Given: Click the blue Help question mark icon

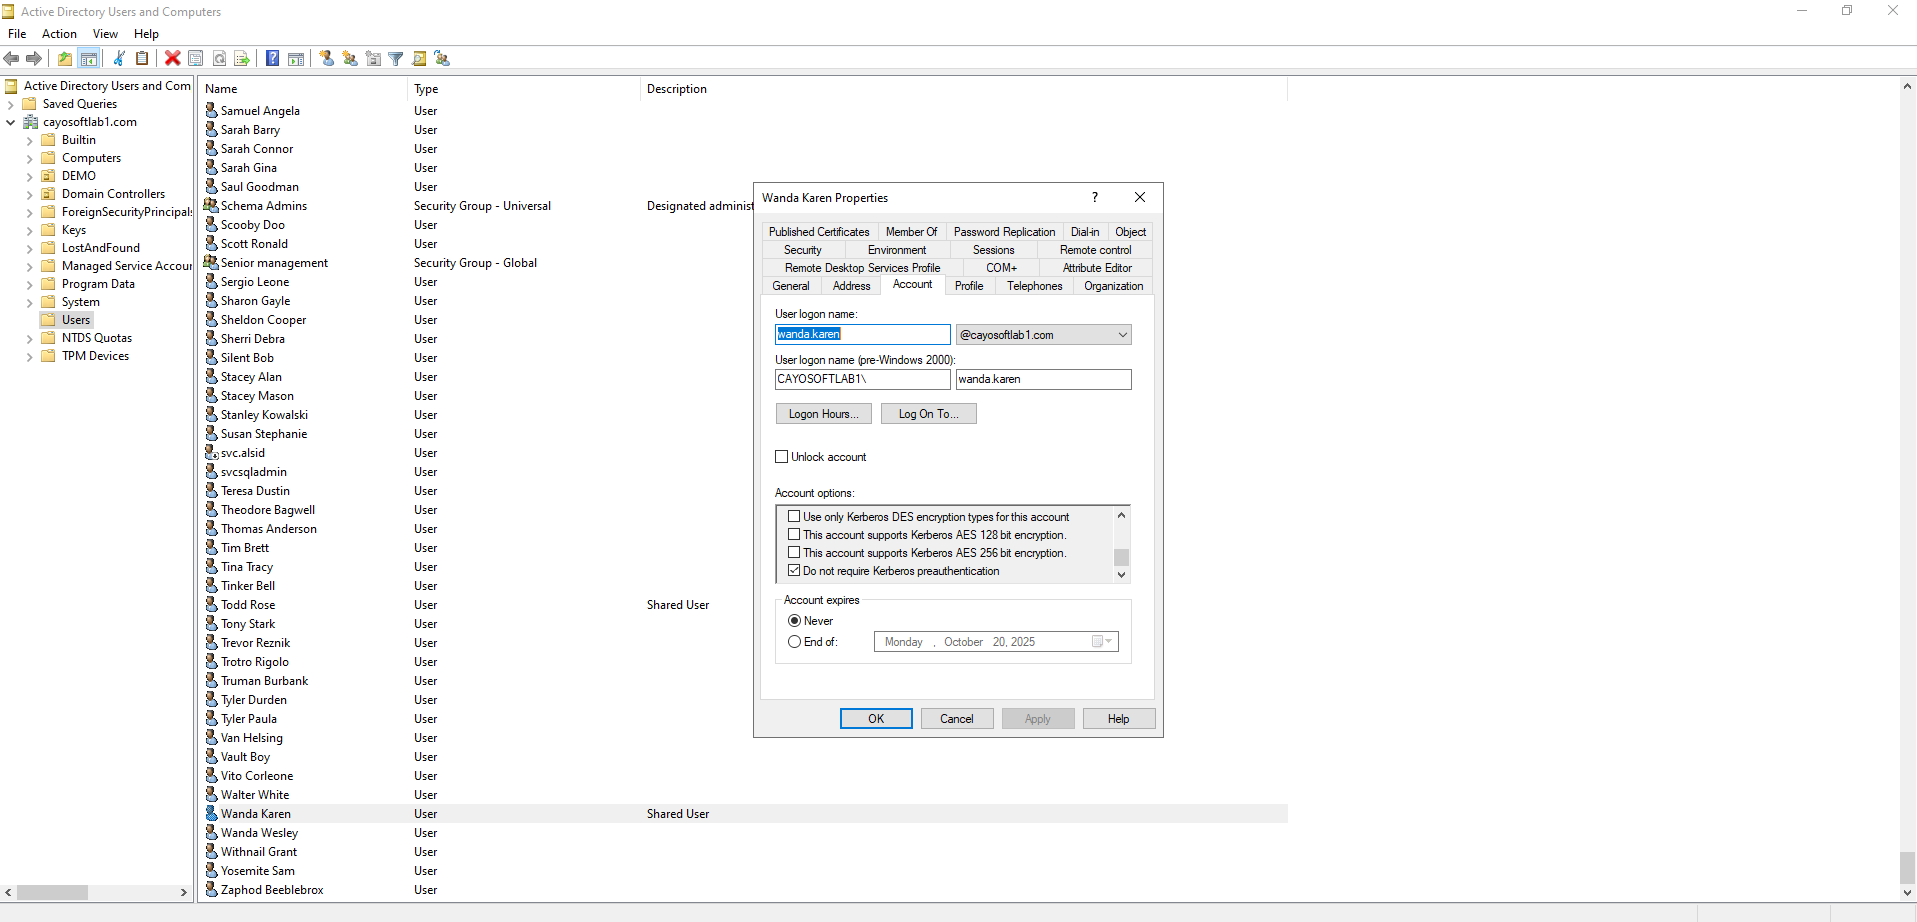Looking at the screenshot, I should click(x=272, y=58).
